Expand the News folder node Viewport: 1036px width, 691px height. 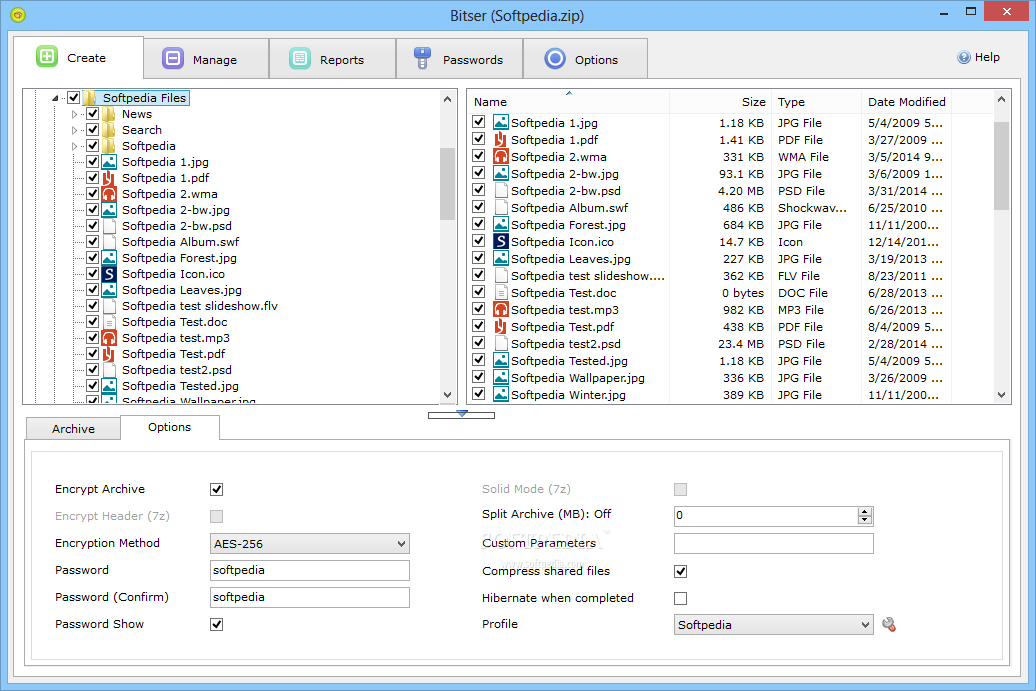(x=74, y=114)
